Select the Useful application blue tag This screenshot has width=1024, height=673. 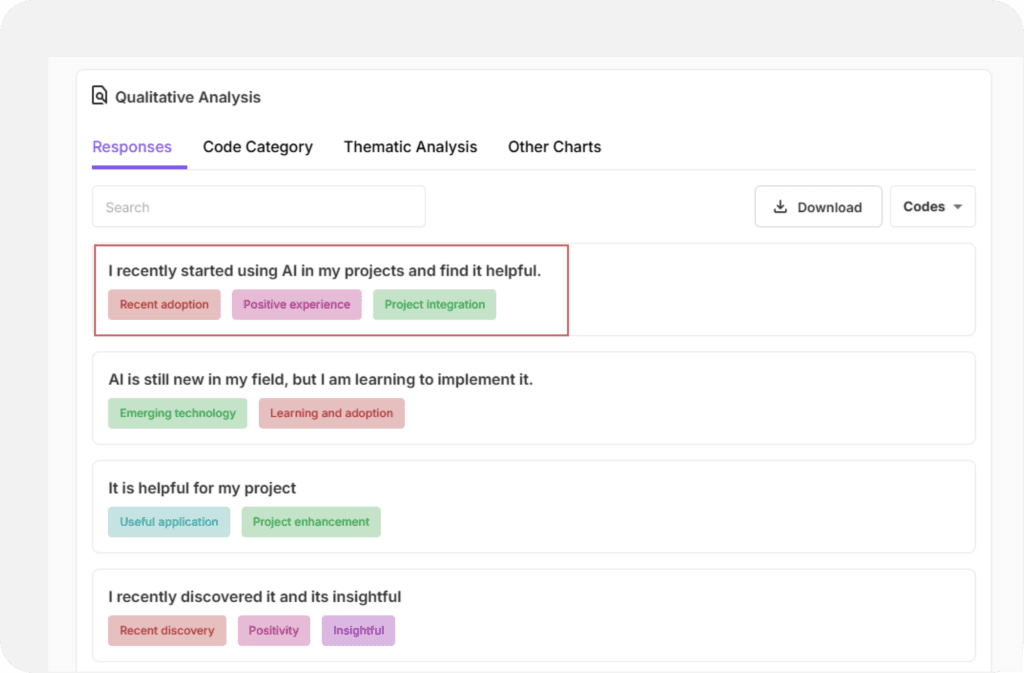coord(168,522)
